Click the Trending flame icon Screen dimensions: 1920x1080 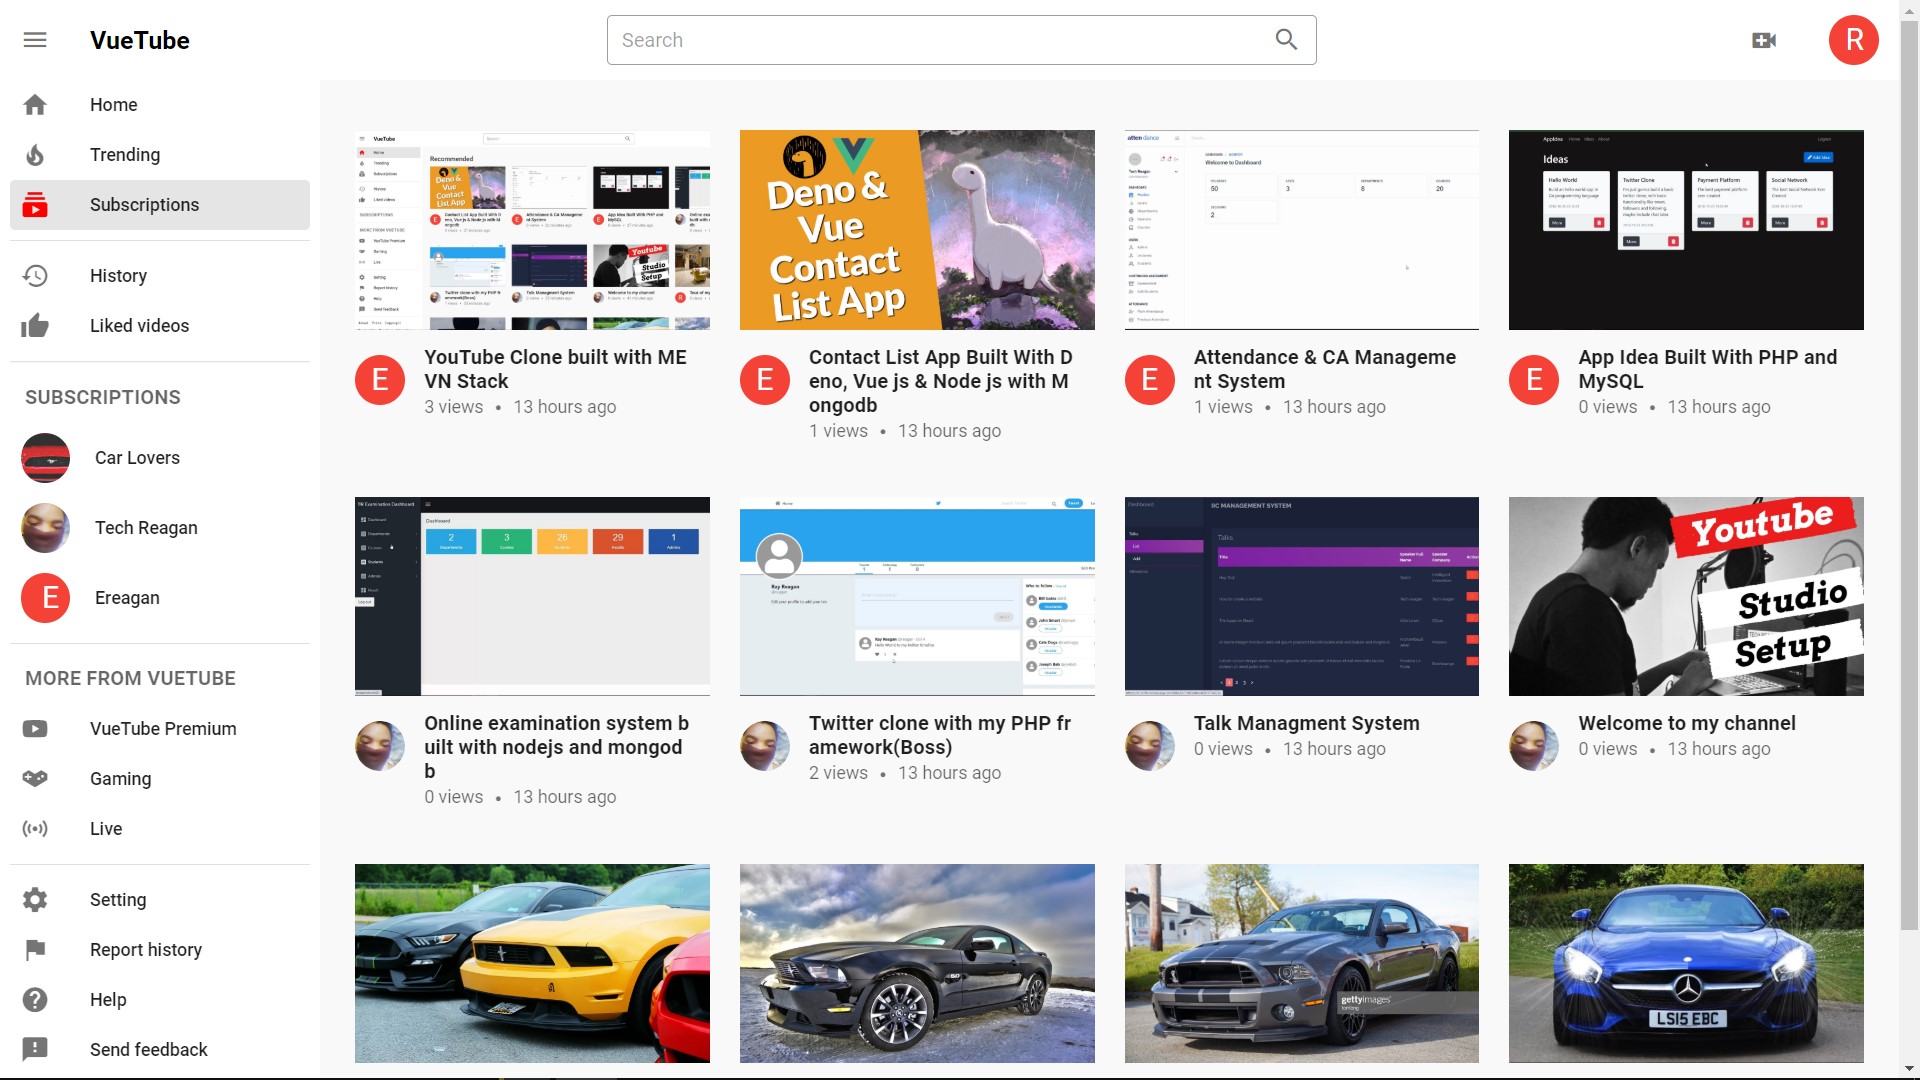point(35,155)
